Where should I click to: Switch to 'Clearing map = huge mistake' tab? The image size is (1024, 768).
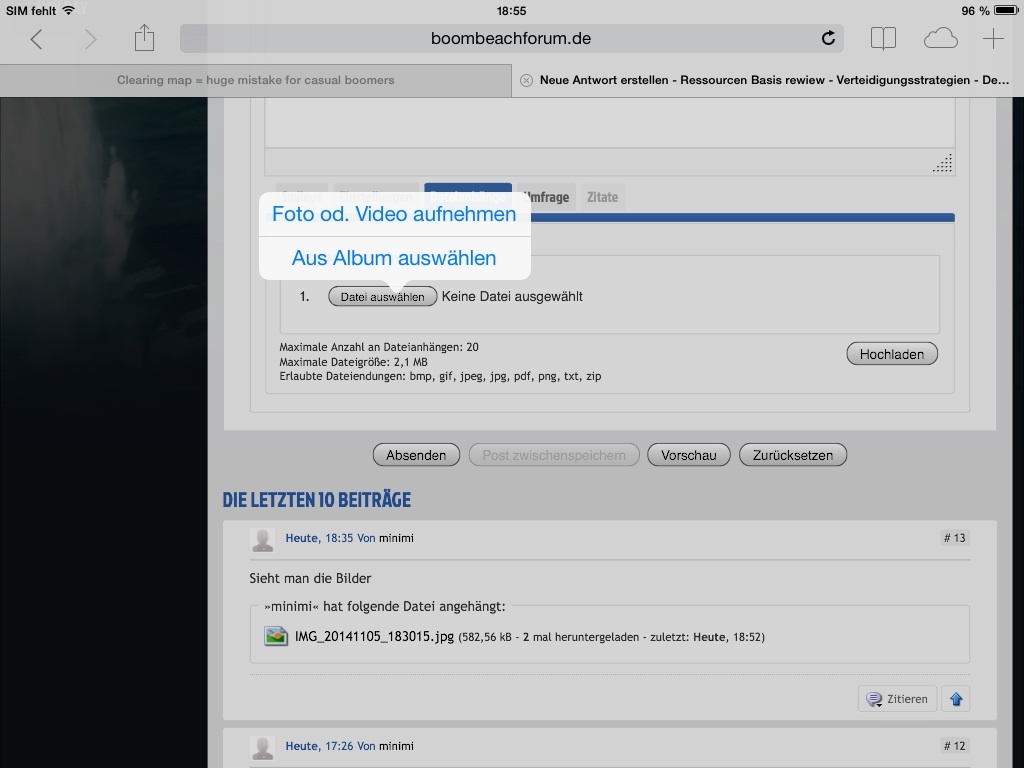point(255,80)
